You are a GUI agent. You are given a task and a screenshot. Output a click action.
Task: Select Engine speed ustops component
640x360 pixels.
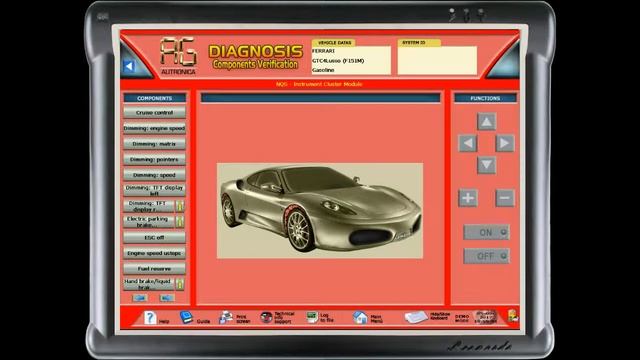[x=154, y=253]
